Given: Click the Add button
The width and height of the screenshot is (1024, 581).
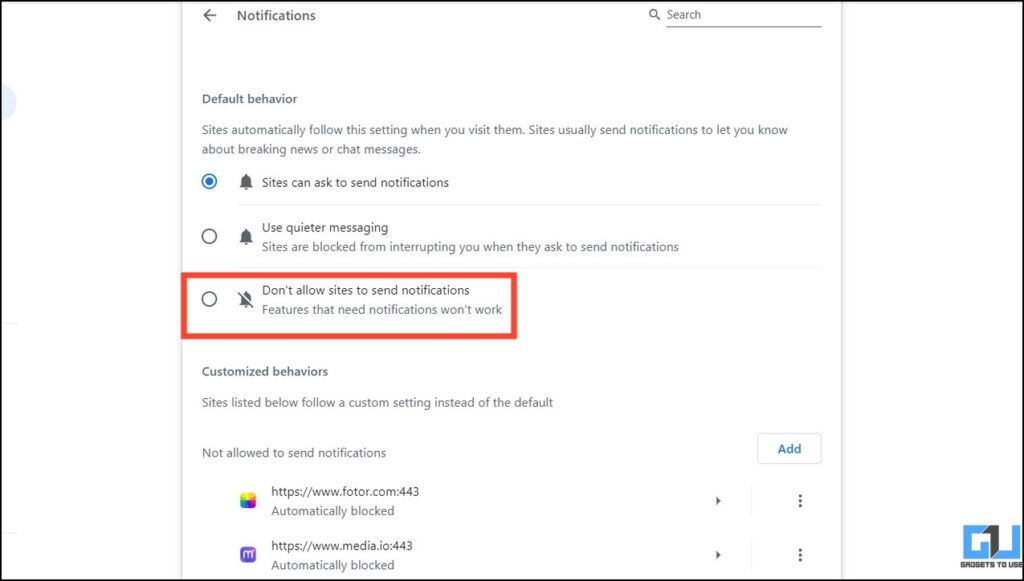Looking at the screenshot, I should [x=789, y=448].
